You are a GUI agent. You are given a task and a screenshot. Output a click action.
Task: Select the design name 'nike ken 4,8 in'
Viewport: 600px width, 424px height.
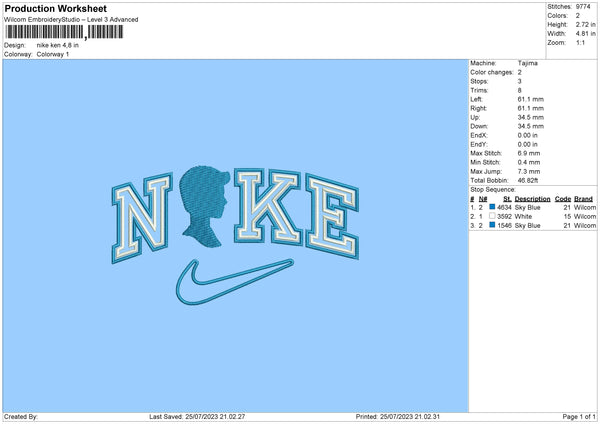58,45
